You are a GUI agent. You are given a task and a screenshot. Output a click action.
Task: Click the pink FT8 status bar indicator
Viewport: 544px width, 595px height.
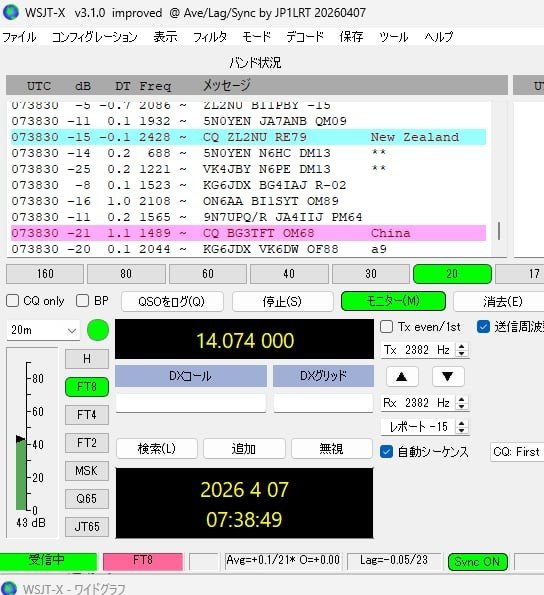[x=143, y=561]
